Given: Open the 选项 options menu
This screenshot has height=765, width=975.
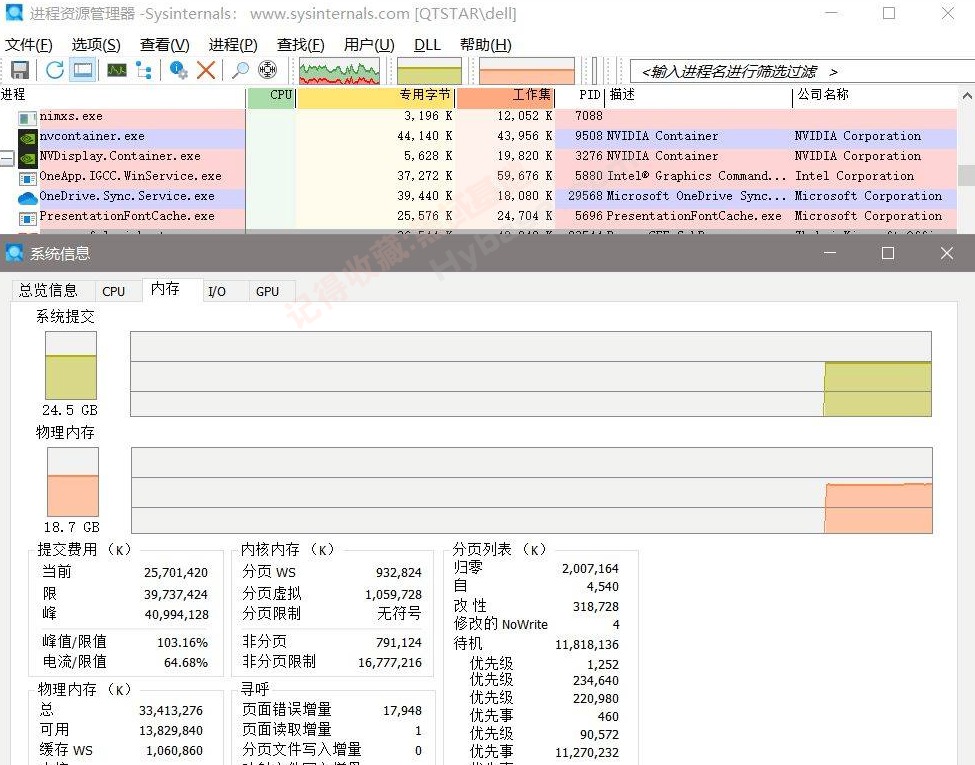Looking at the screenshot, I should pos(94,44).
